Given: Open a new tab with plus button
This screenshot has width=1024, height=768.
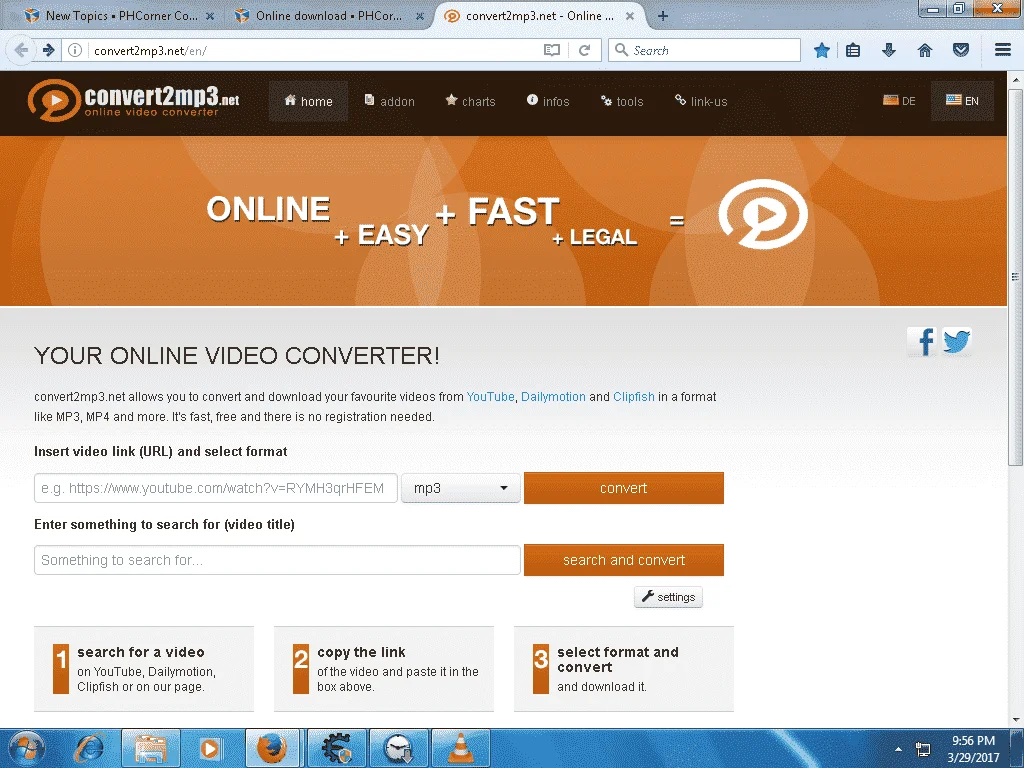Looking at the screenshot, I should (663, 16).
